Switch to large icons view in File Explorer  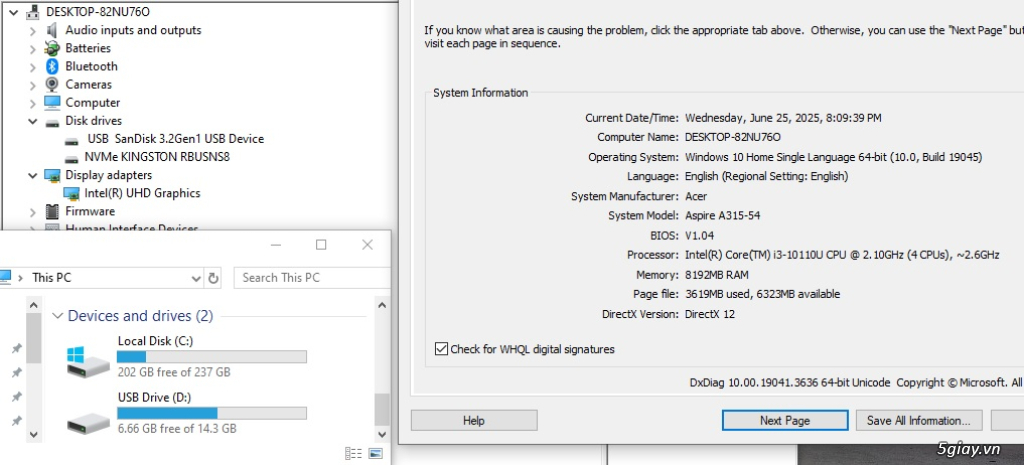[x=375, y=453]
